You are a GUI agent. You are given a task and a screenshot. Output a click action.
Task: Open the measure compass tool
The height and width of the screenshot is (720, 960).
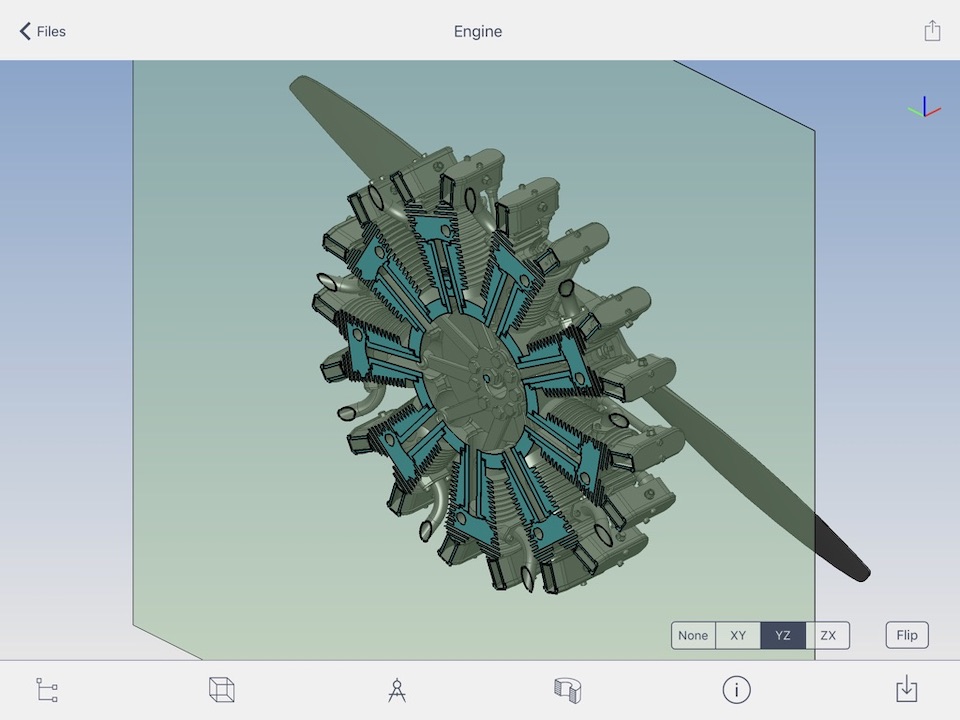point(397,690)
